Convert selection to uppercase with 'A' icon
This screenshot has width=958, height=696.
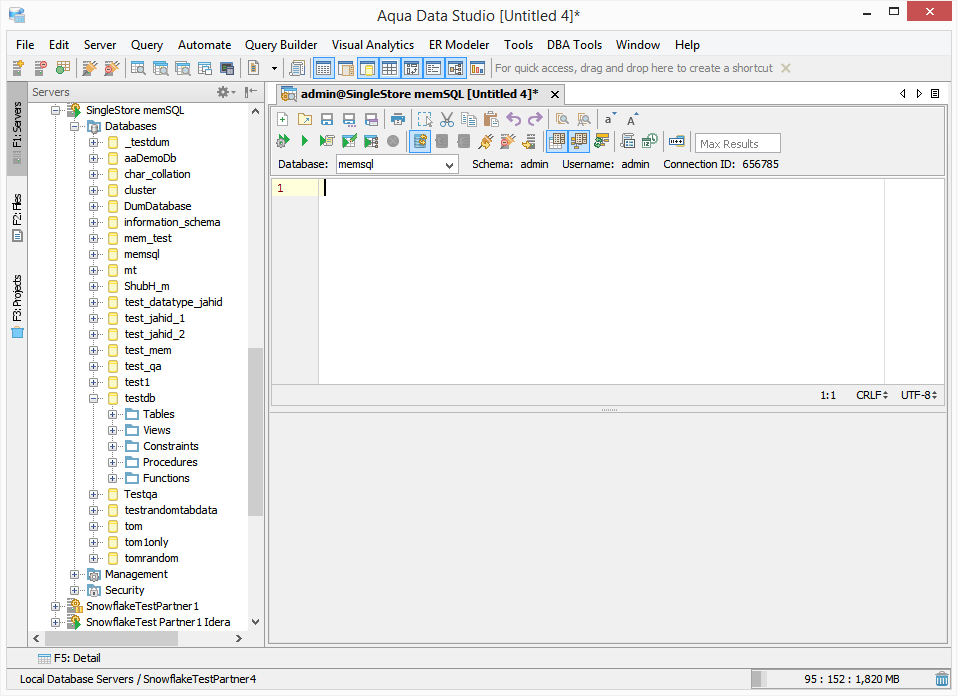[x=632, y=119]
